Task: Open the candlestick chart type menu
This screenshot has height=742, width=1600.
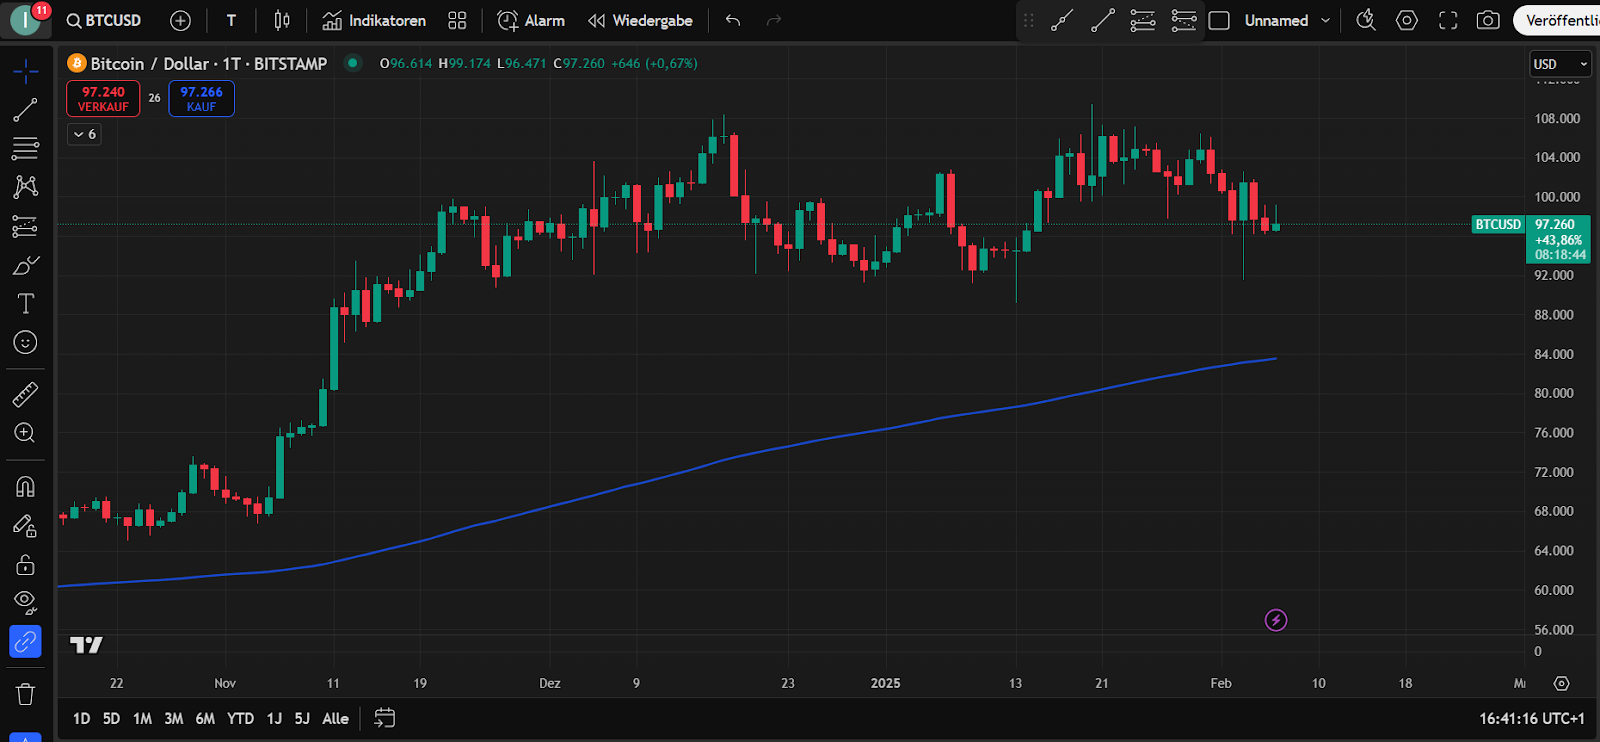Action: click(282, 20)
